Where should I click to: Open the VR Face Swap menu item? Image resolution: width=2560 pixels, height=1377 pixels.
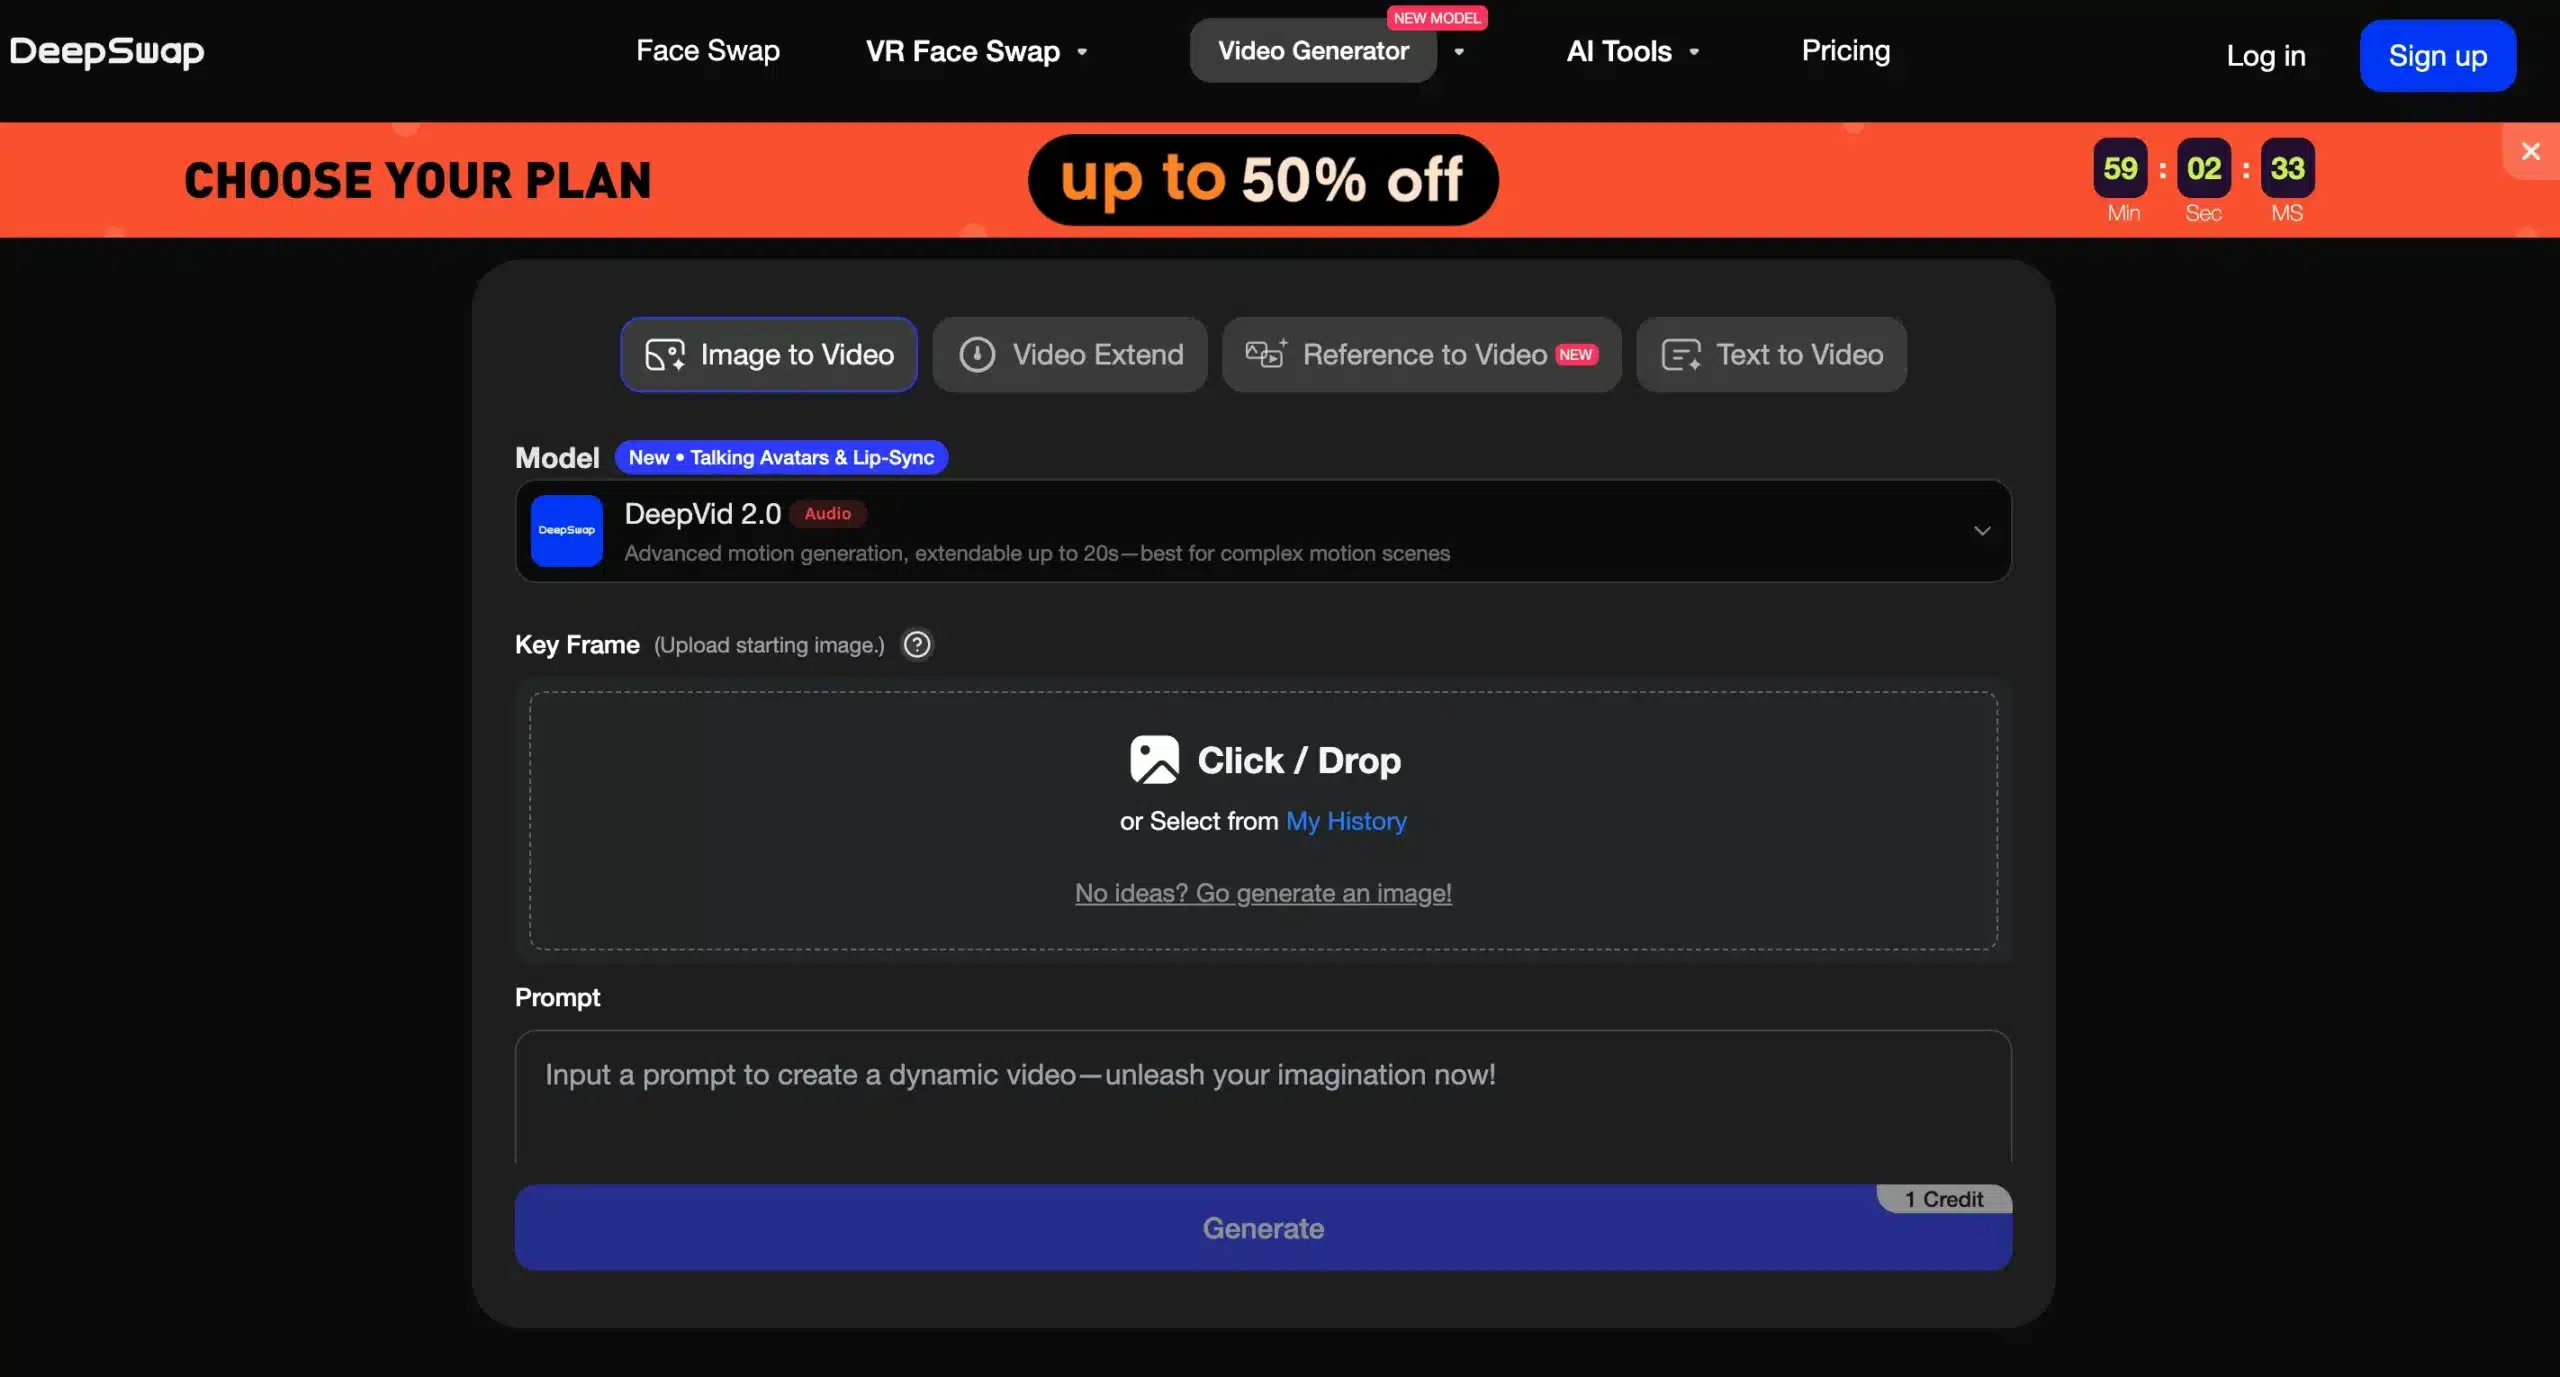962,51
